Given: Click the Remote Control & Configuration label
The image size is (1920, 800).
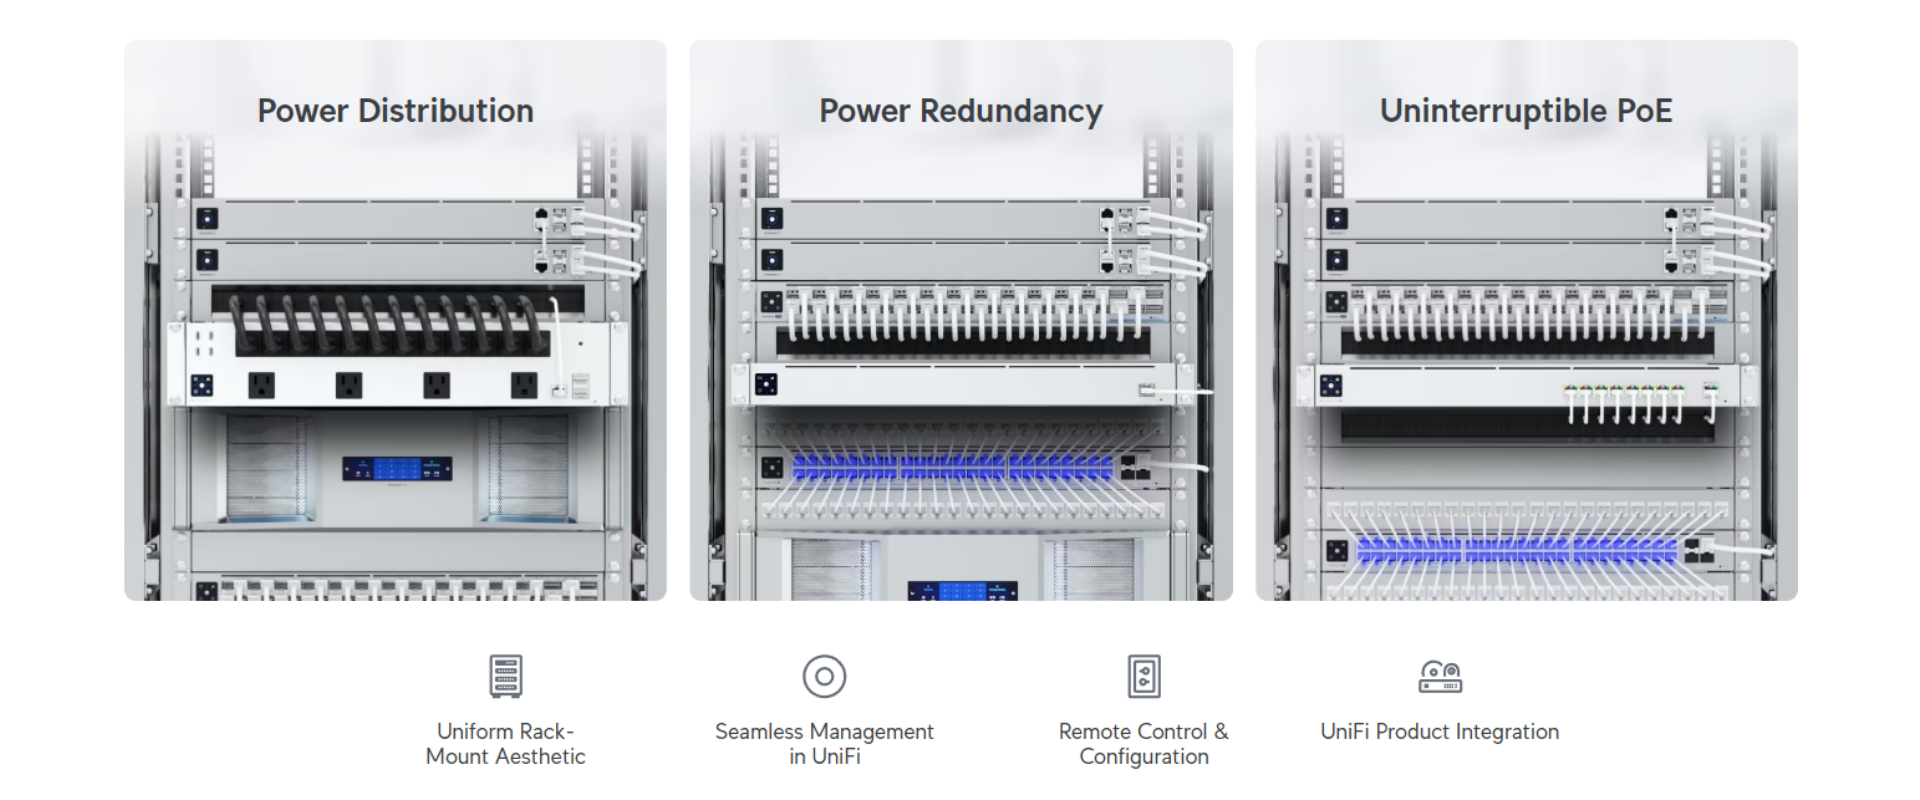Looking at the screenshot, I should coord(1144,744).
